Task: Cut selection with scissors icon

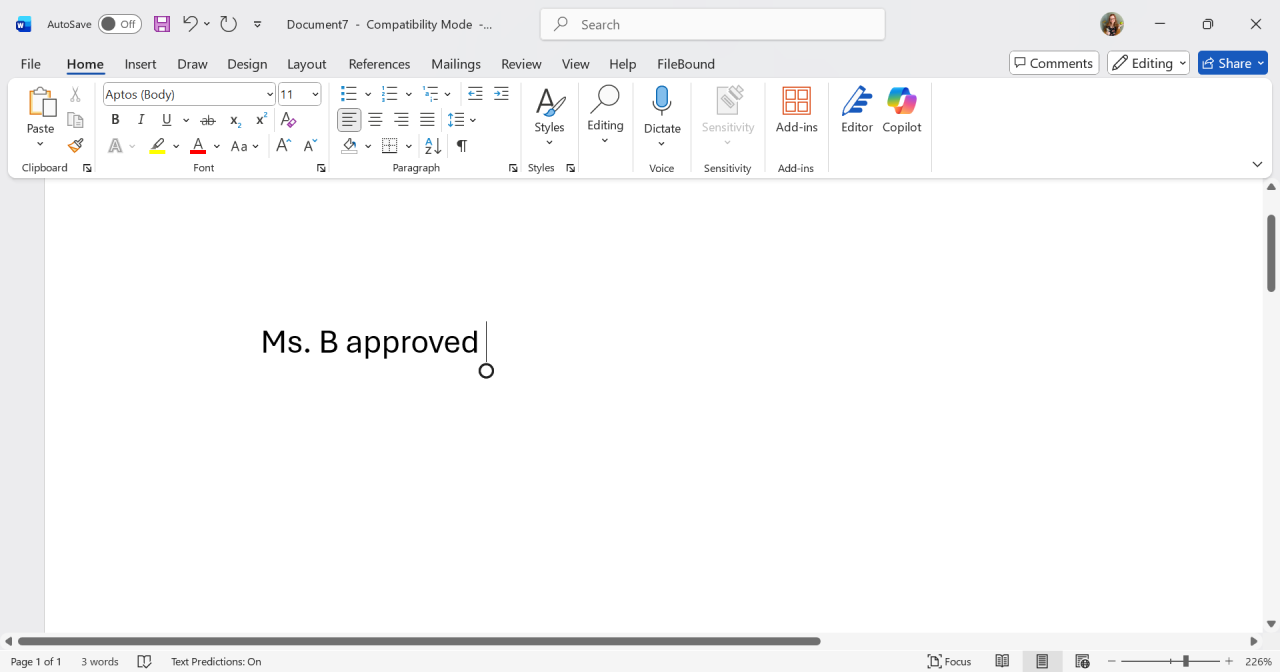Action: [x=75, y=95]
